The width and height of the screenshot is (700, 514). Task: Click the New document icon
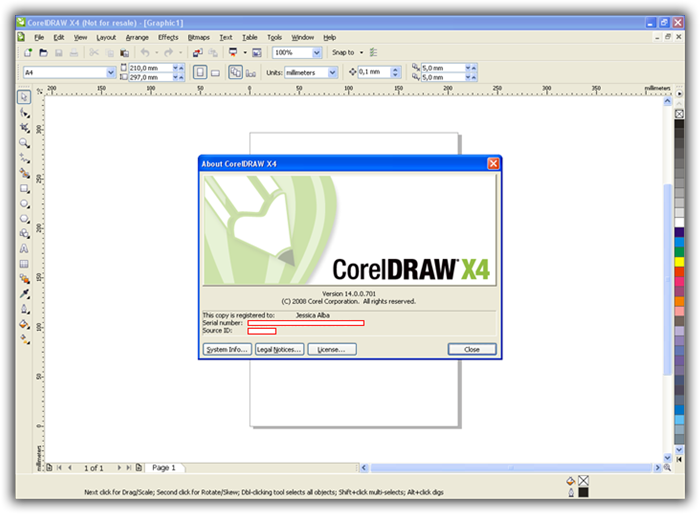pos(28,53)
